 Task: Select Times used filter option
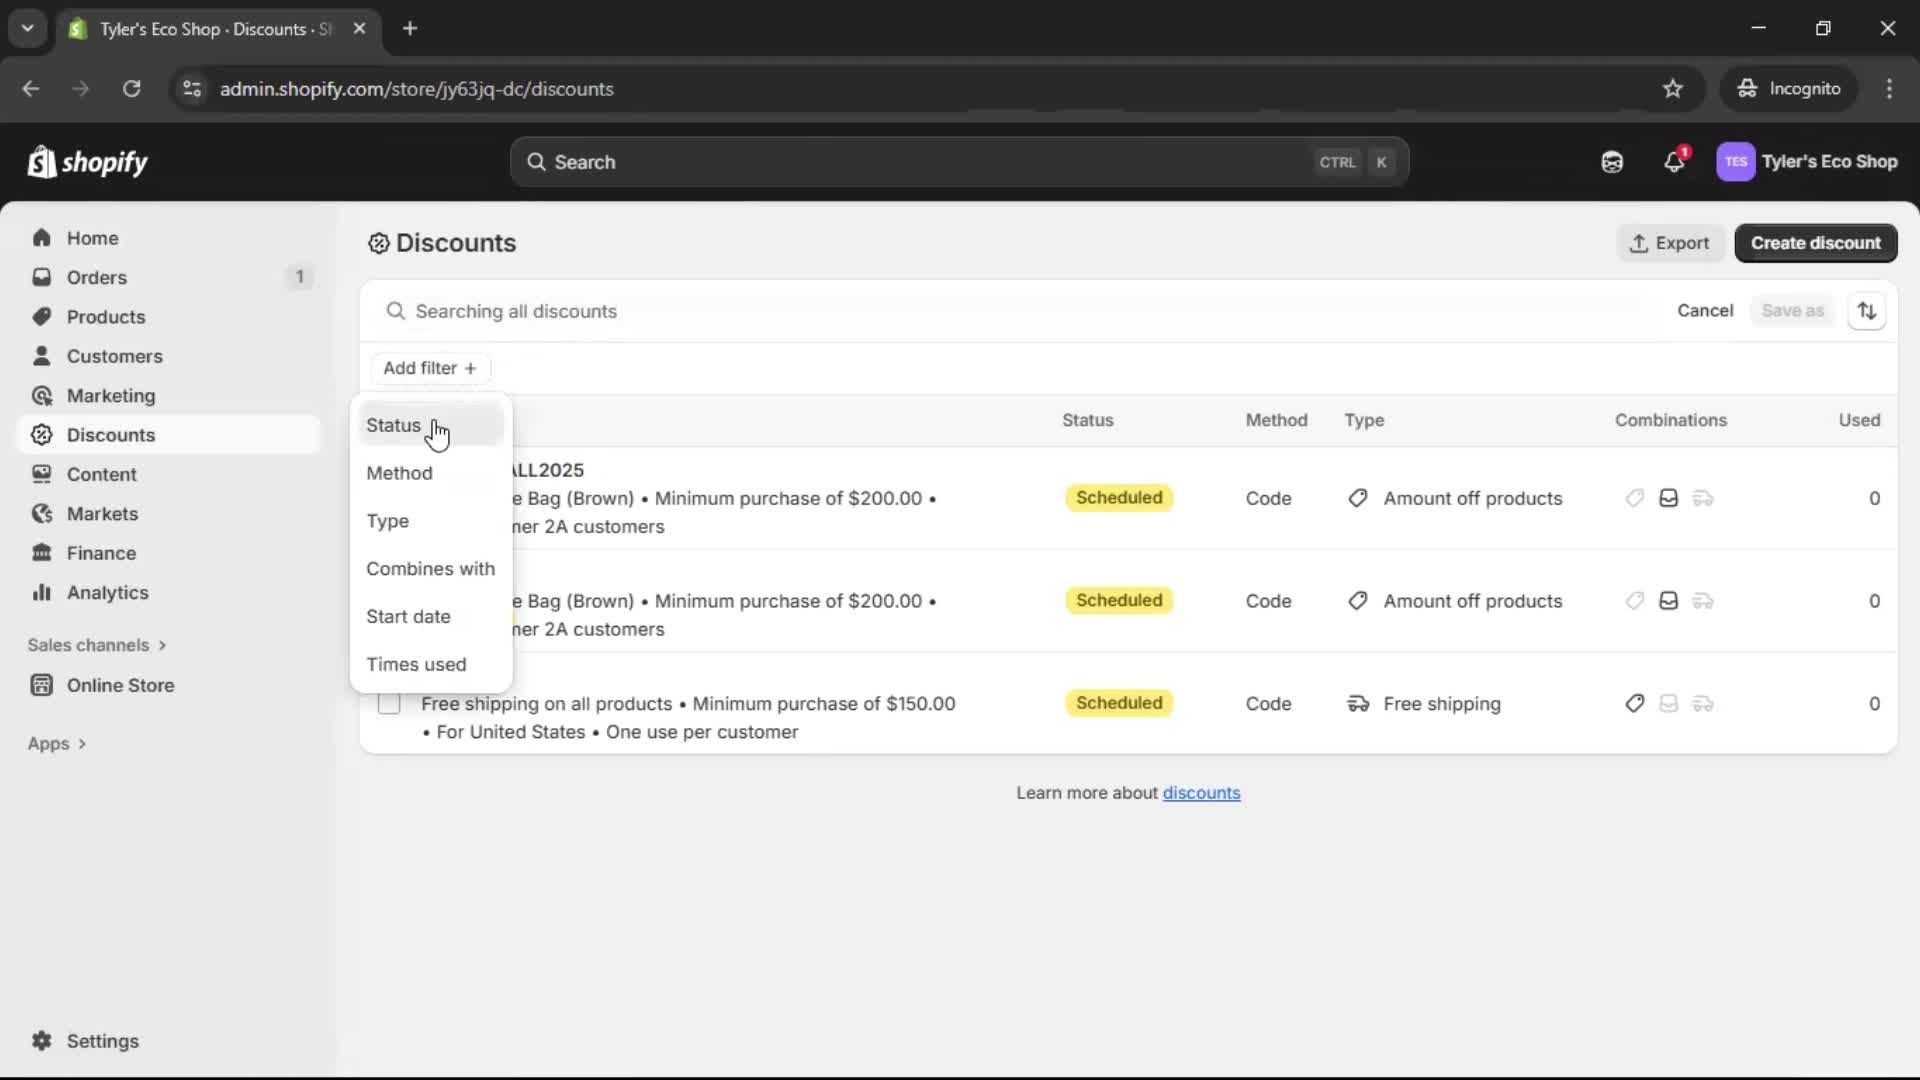pos(417,664)
